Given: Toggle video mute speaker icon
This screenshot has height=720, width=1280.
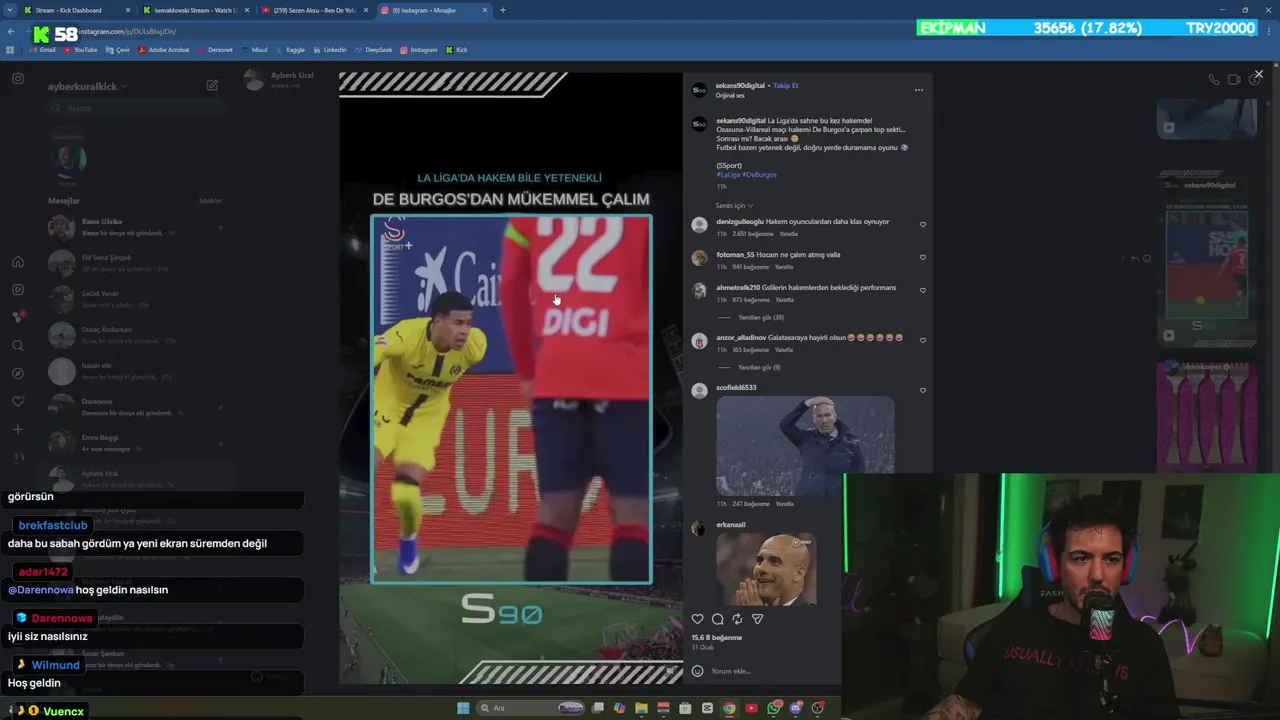Looking at the screenshot, I should pos(669,671).
